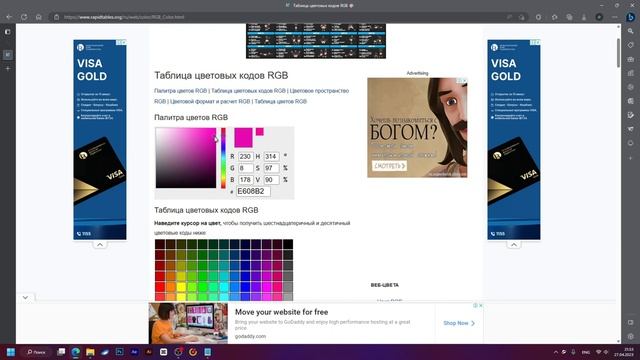Open the tab actions menu icon
Screen dimensions: 640x360
click(8, 31)
